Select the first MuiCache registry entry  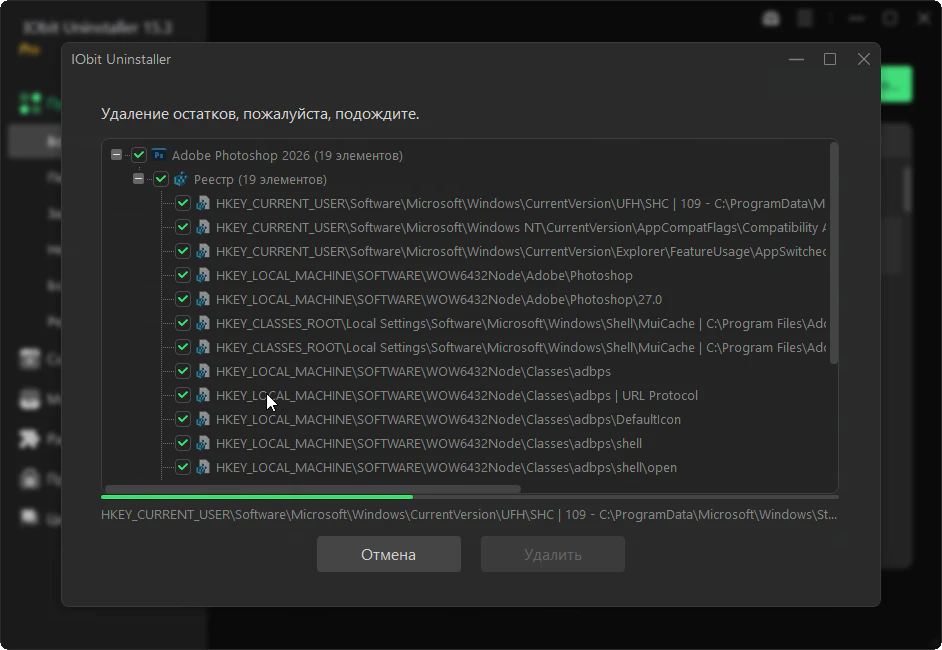520,323
